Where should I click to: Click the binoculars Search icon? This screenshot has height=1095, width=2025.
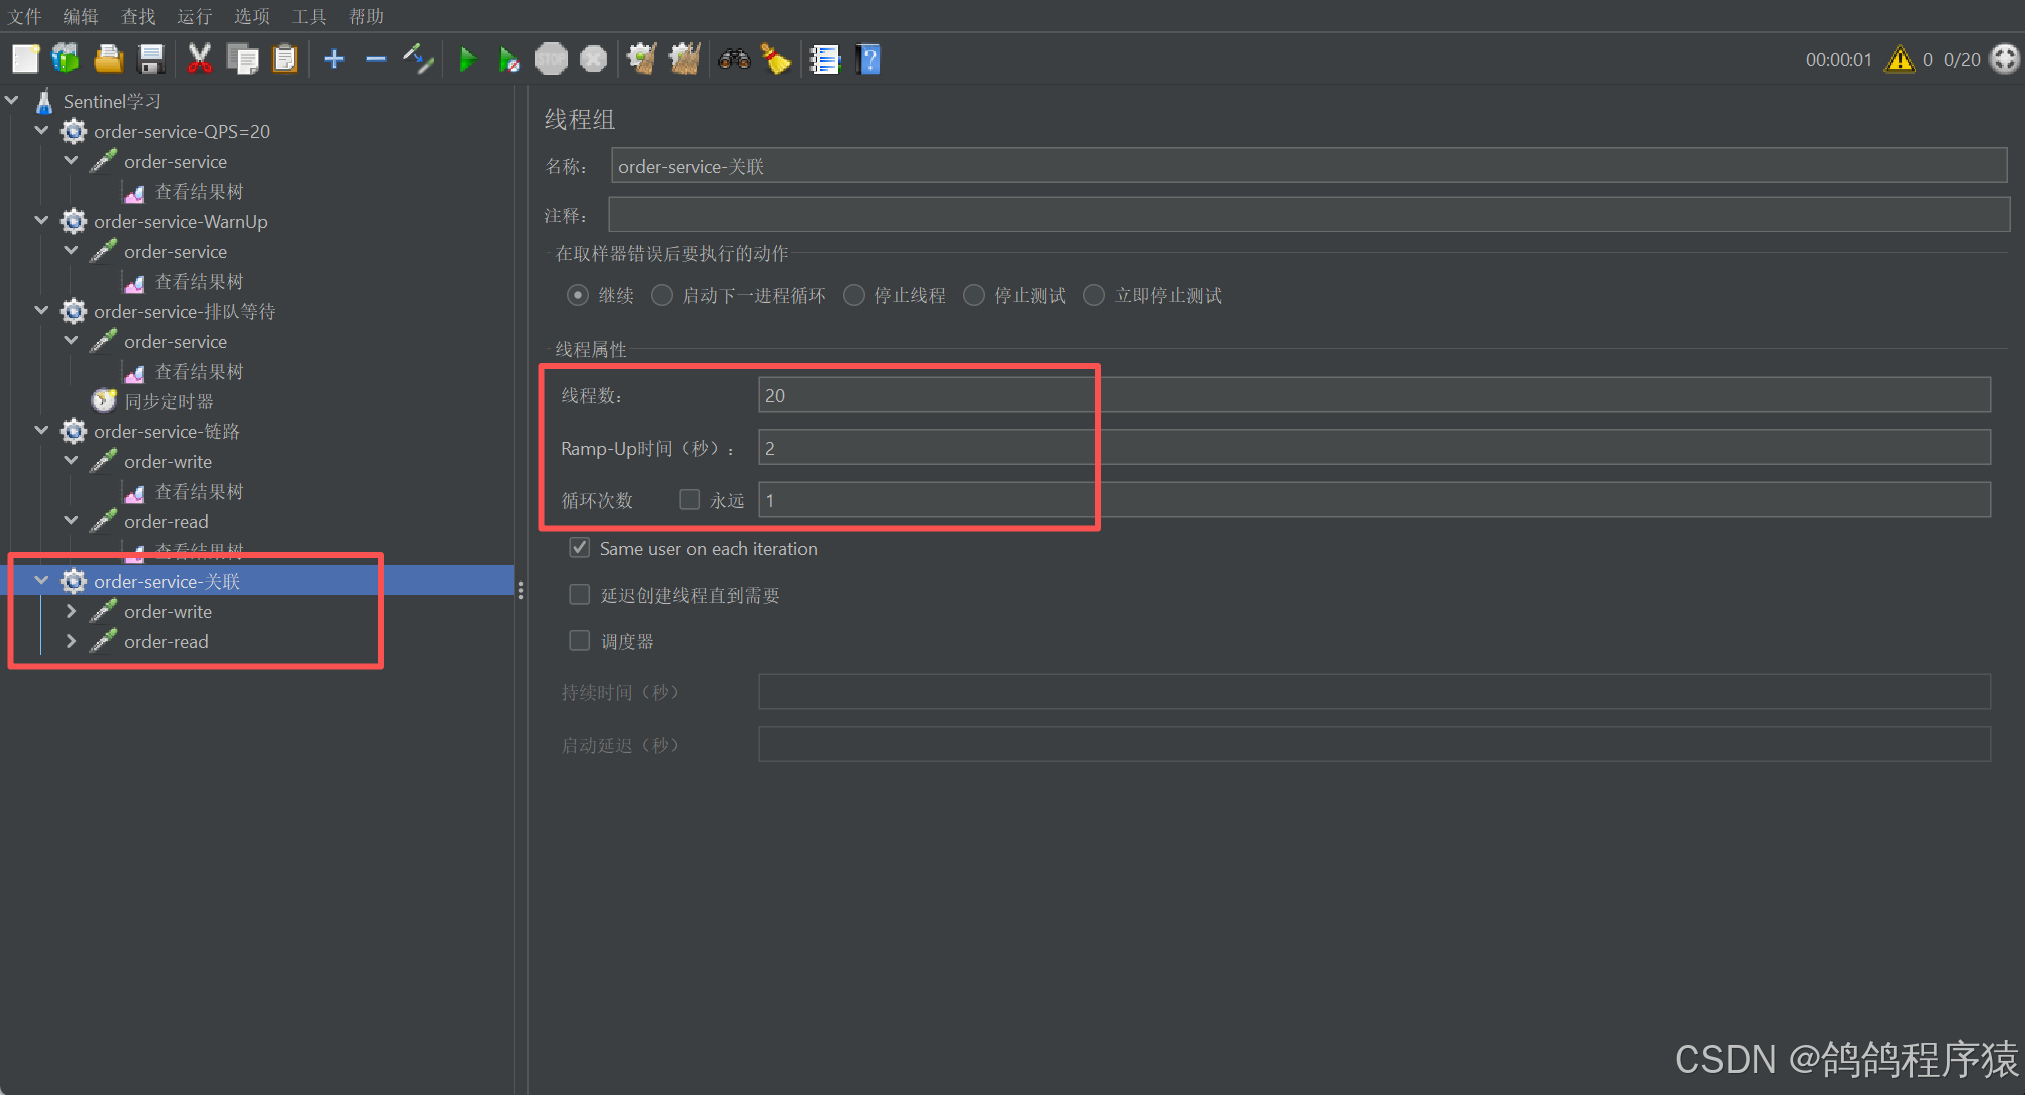tap(734, 60)
